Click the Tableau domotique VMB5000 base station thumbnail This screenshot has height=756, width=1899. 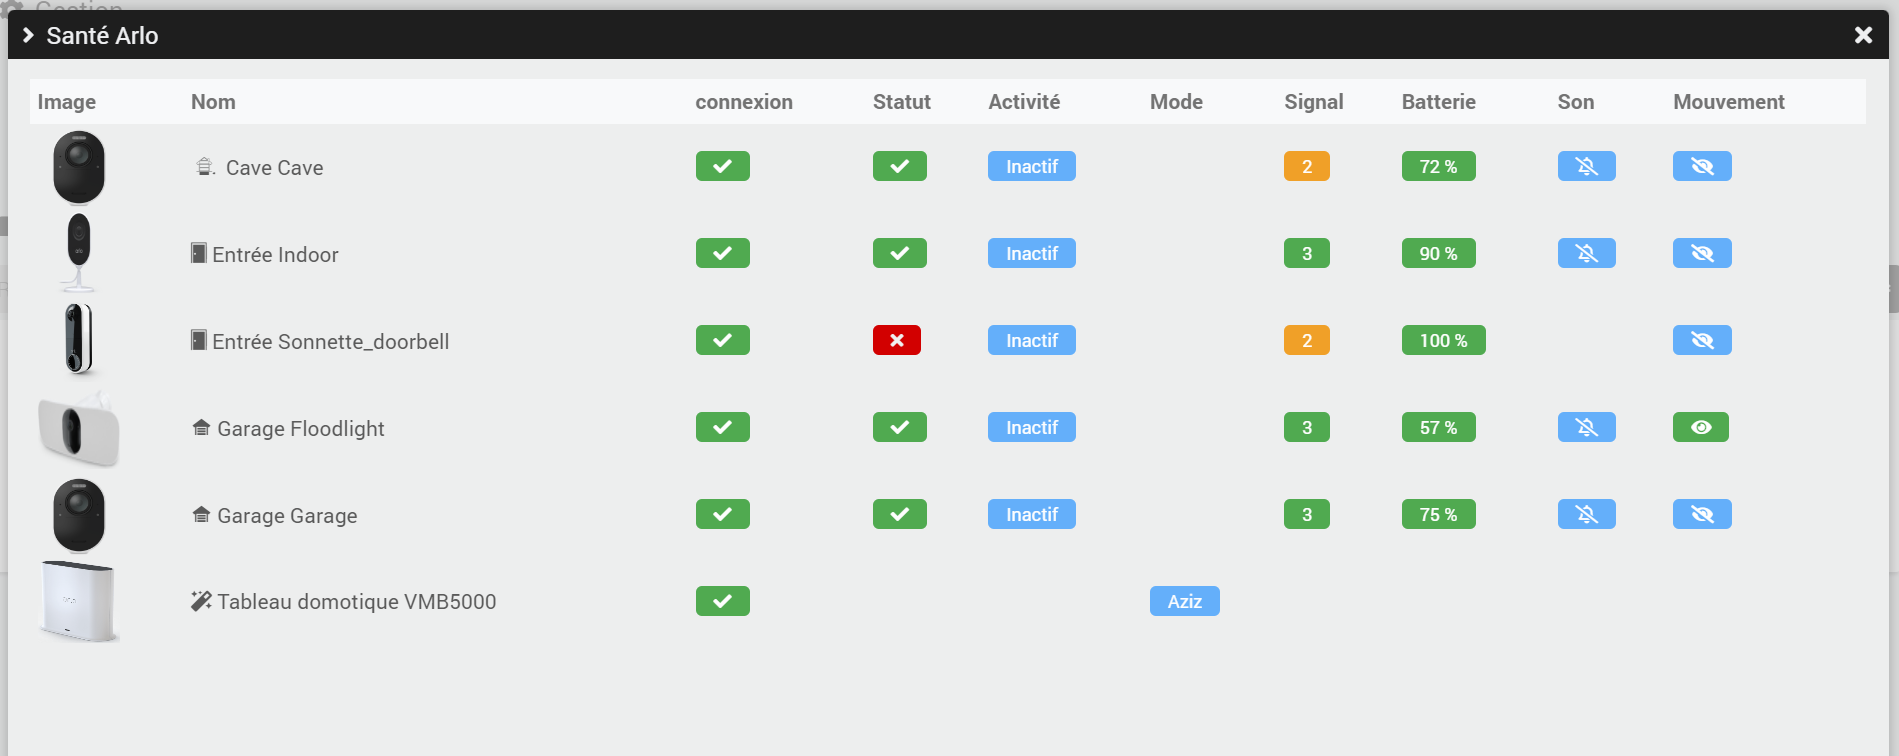coord(79,601)
